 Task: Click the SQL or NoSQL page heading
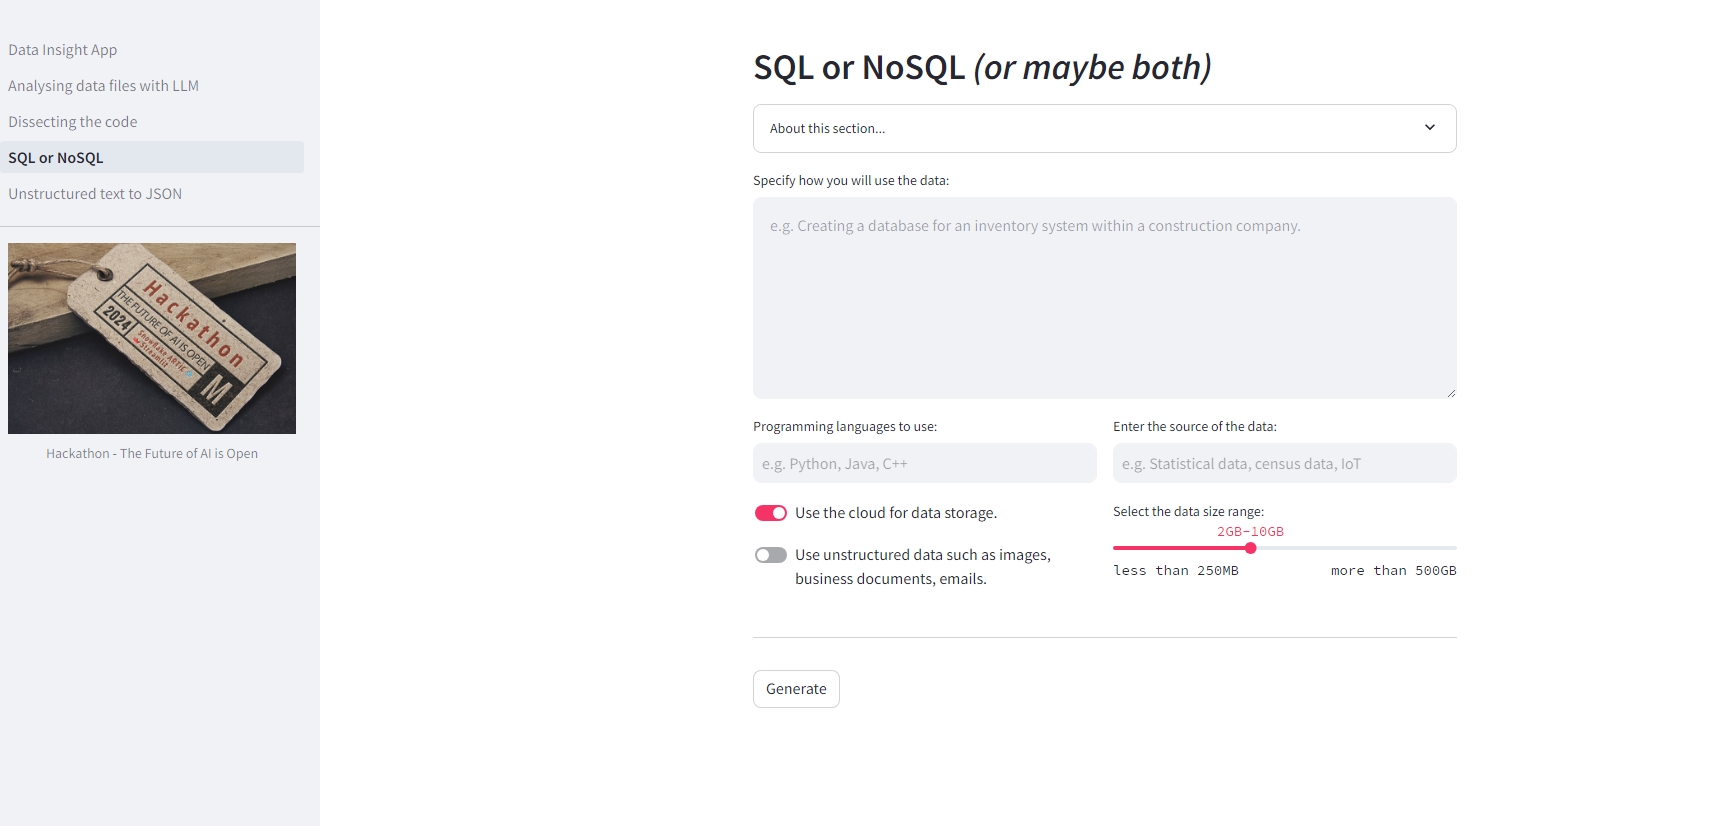982,68
